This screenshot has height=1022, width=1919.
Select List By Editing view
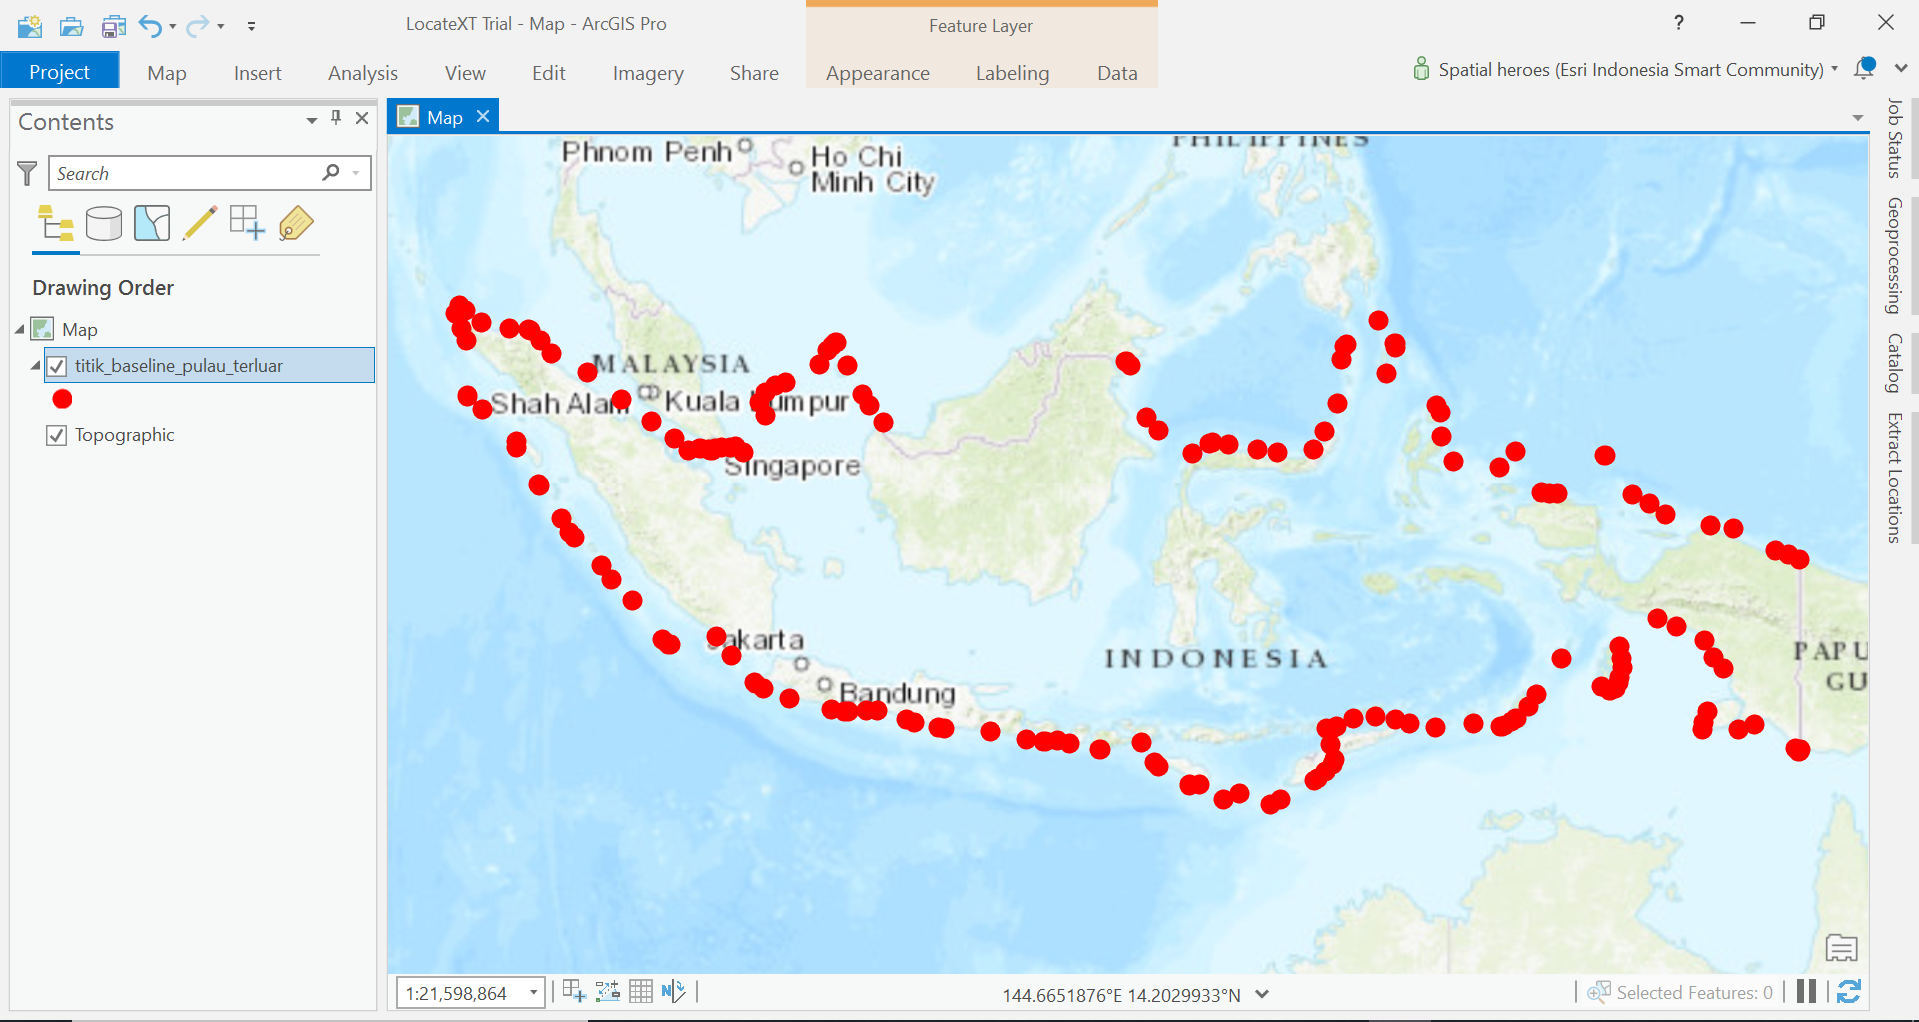(x=200, y=223)
